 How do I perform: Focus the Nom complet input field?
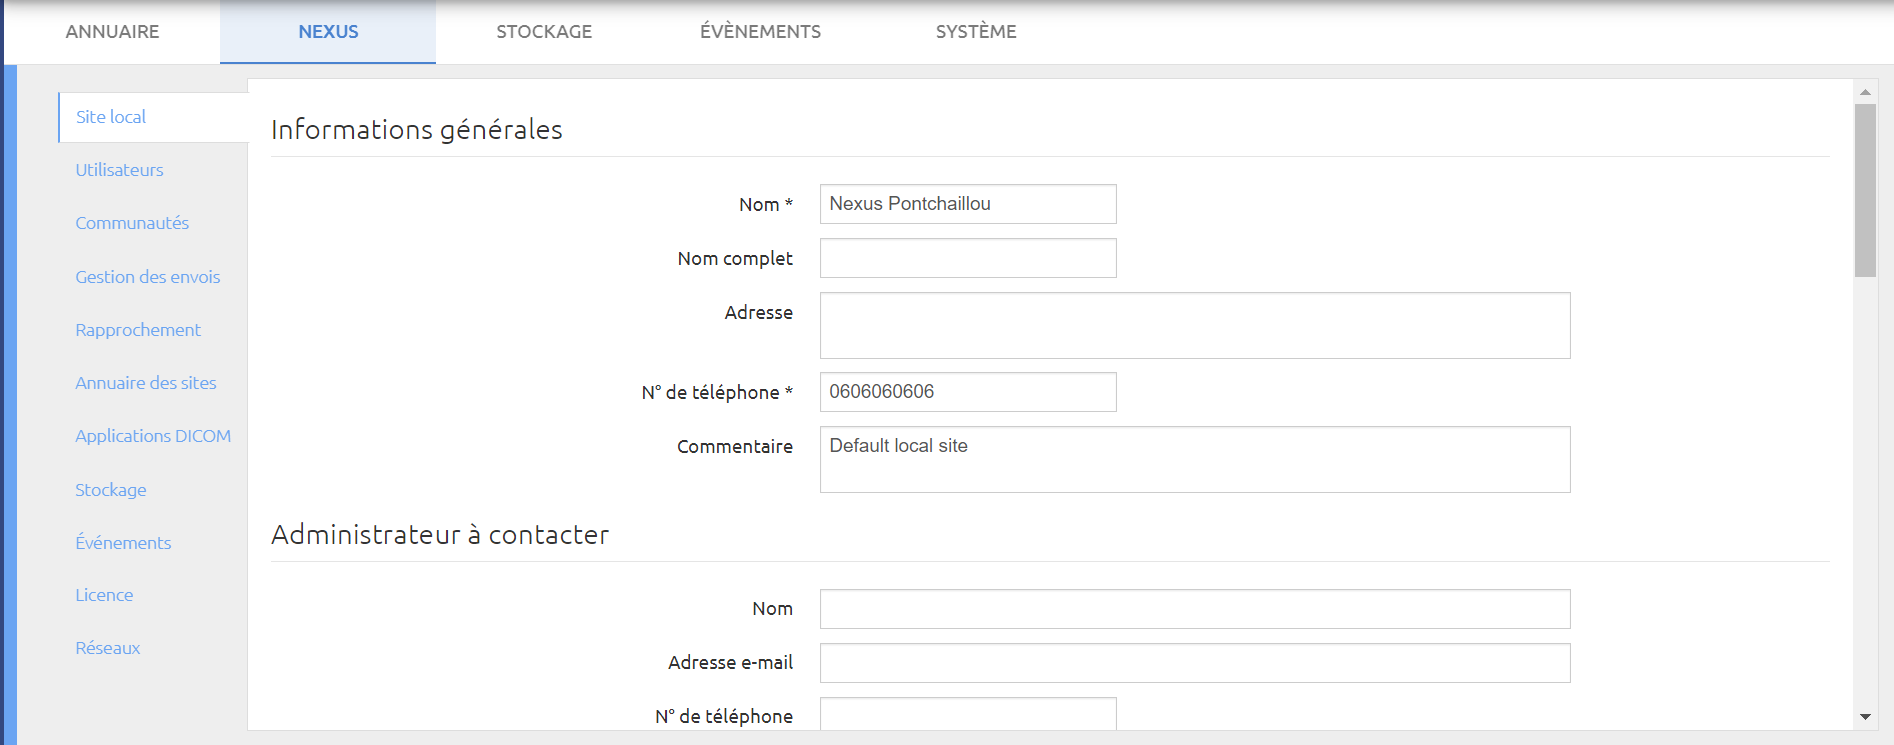968,258
